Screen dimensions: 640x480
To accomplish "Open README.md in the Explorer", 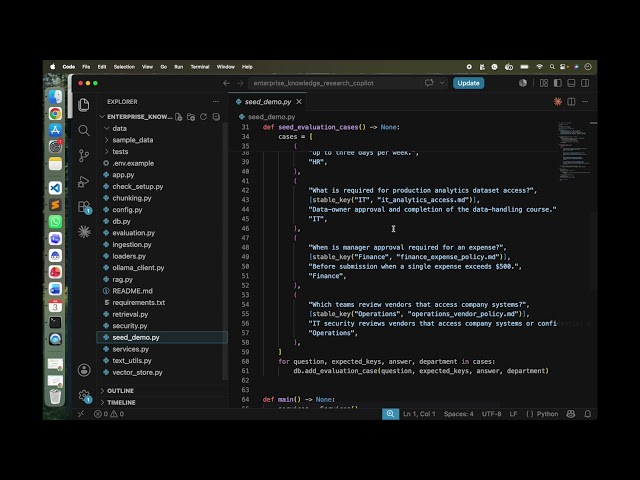I will coord(132,291).
